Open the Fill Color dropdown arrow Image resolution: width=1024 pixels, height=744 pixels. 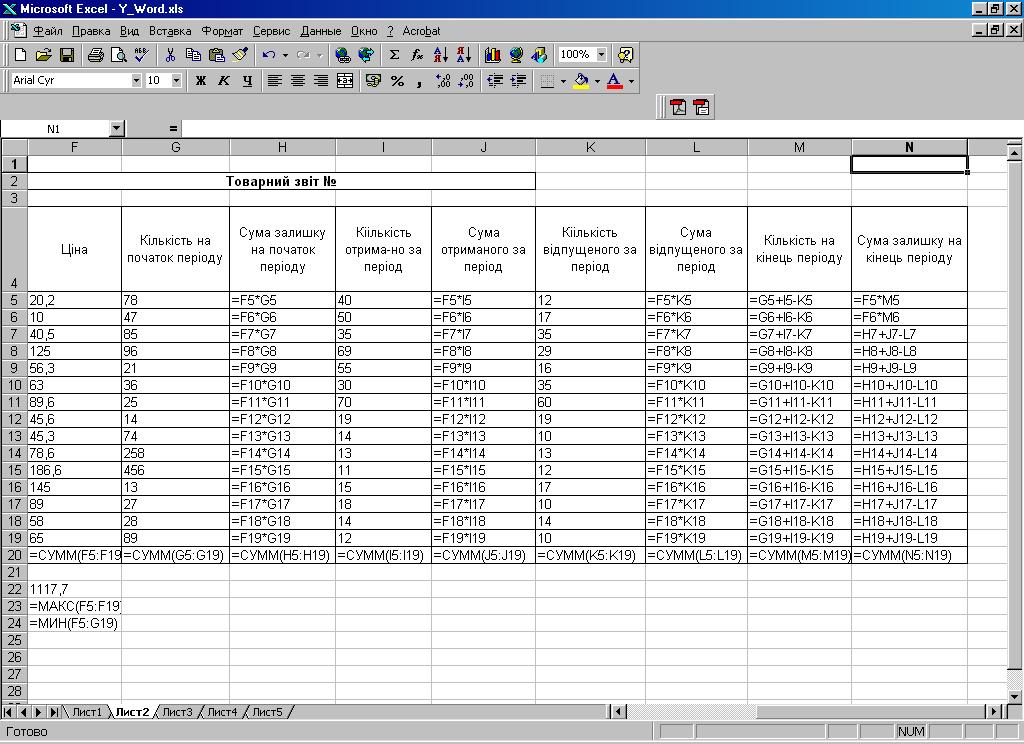click(597, 81)
